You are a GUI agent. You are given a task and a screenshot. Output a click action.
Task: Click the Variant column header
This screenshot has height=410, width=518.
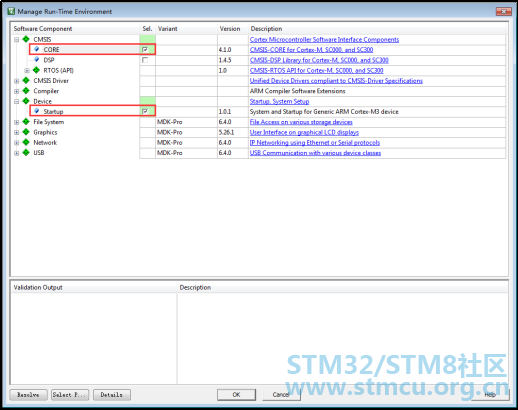coord(186,29)
